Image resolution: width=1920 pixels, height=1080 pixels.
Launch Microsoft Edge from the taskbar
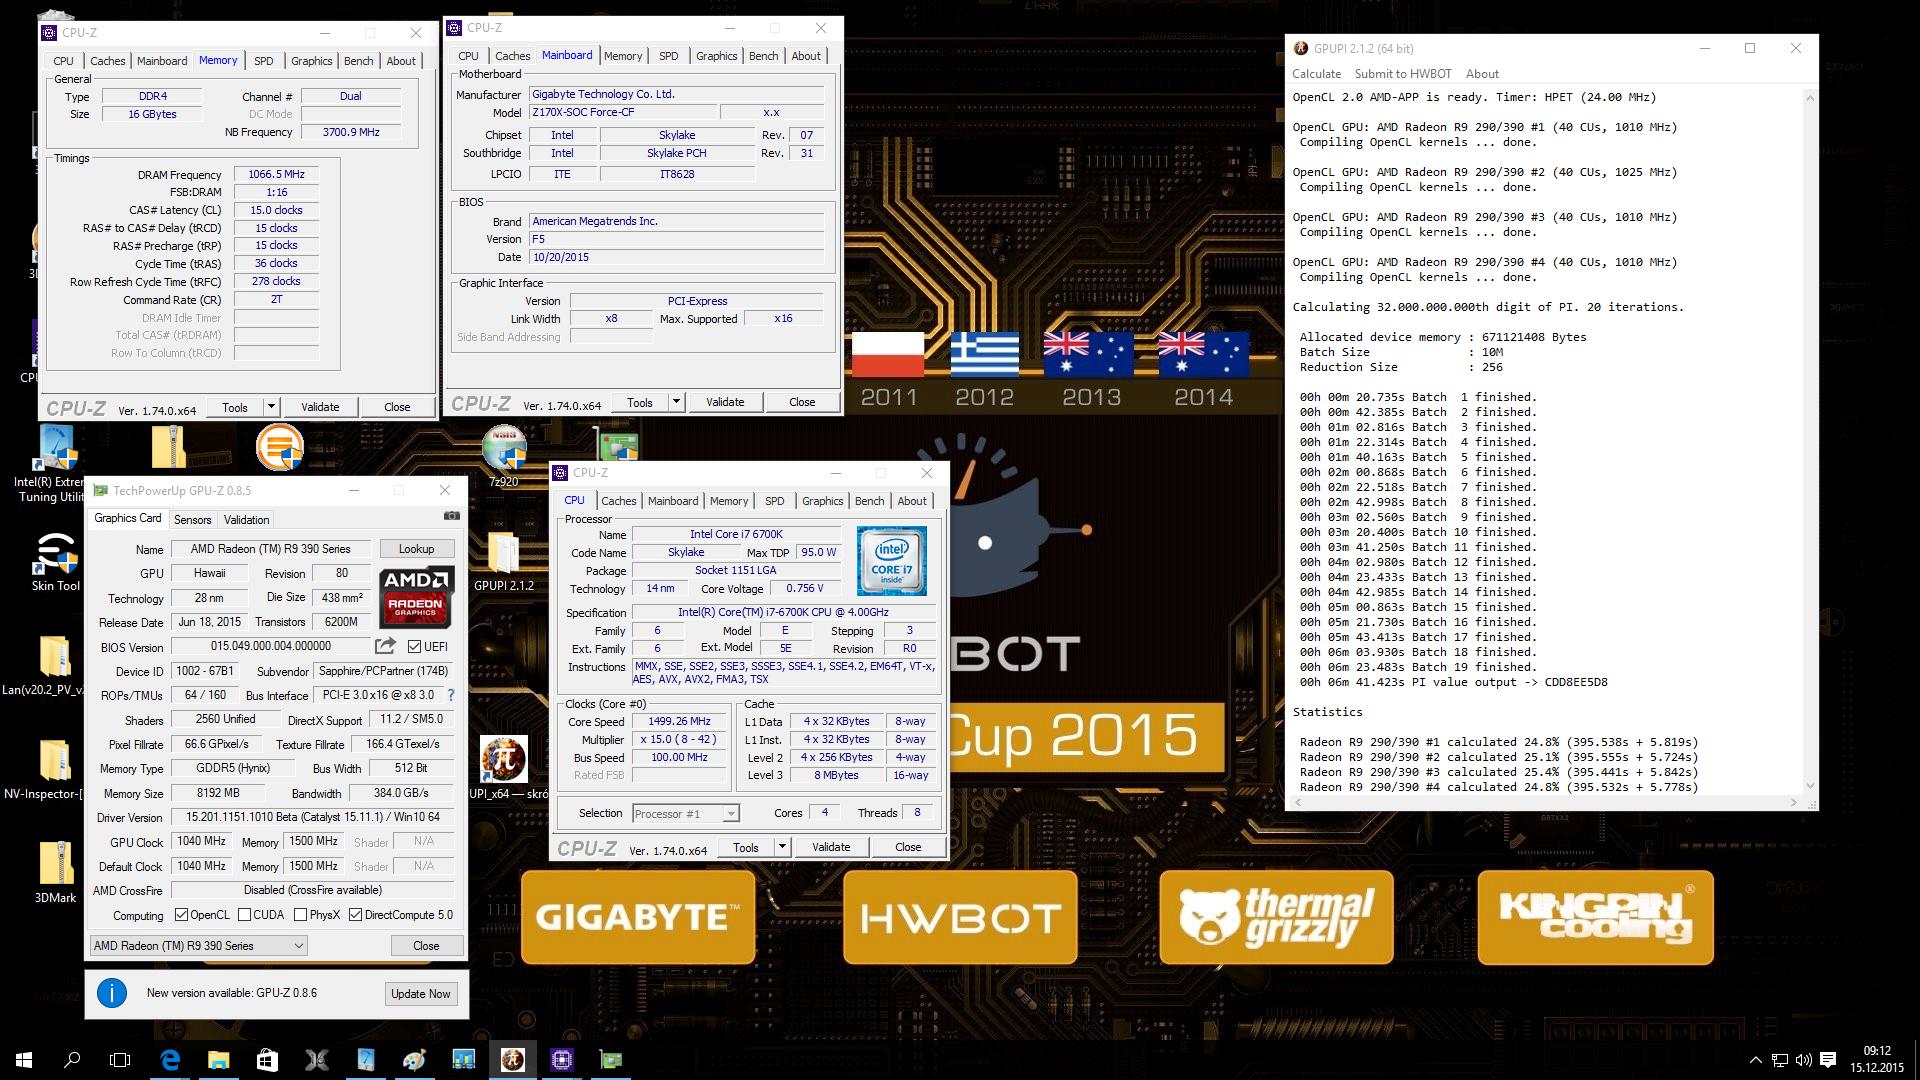(169, 1059)
